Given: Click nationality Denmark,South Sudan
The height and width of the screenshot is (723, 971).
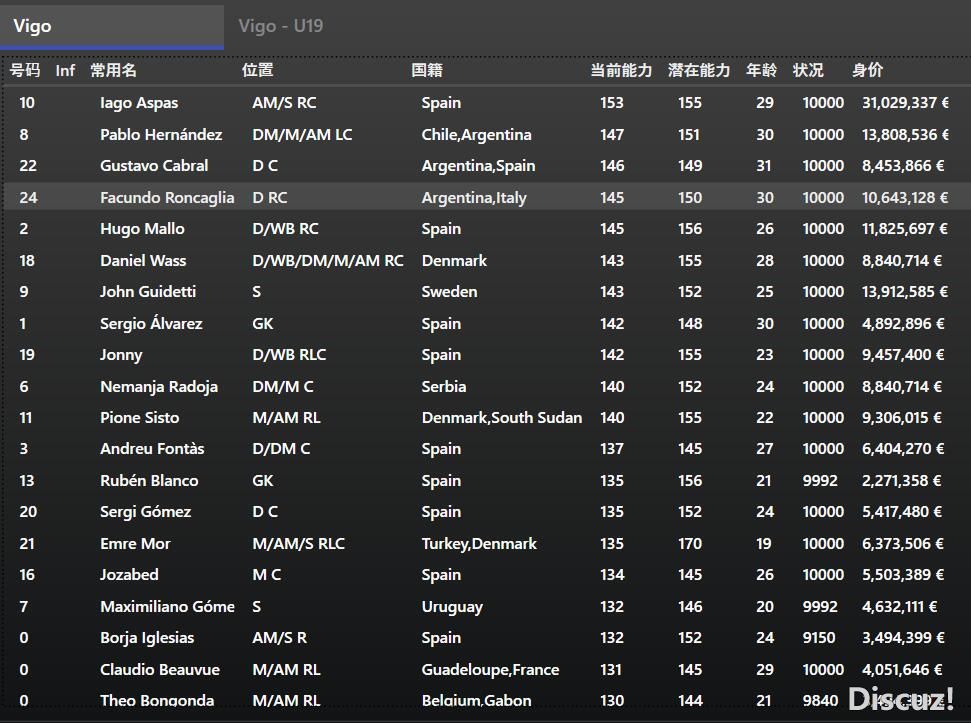Looking at the screenshot, I should pos(502,418).
